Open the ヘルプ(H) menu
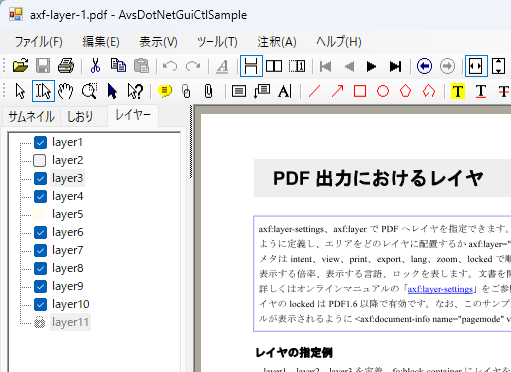 pyautogui.click(x=339, y=42)
